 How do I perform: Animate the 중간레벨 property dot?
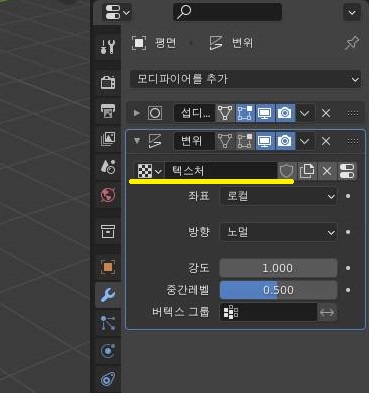348,290
